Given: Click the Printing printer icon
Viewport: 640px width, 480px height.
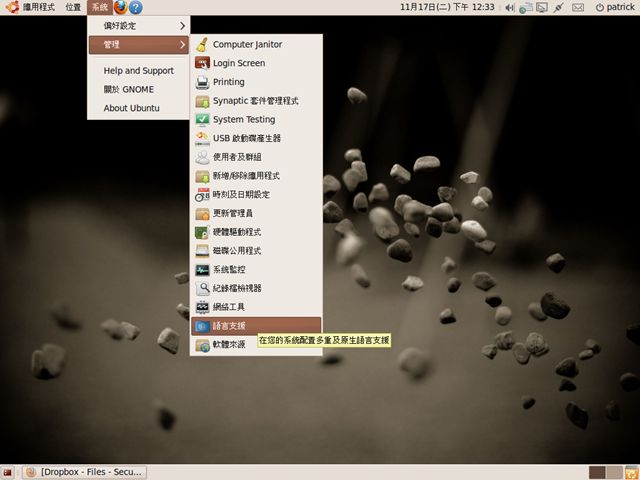Looking at the screenshot, I should tap(202, 82).
